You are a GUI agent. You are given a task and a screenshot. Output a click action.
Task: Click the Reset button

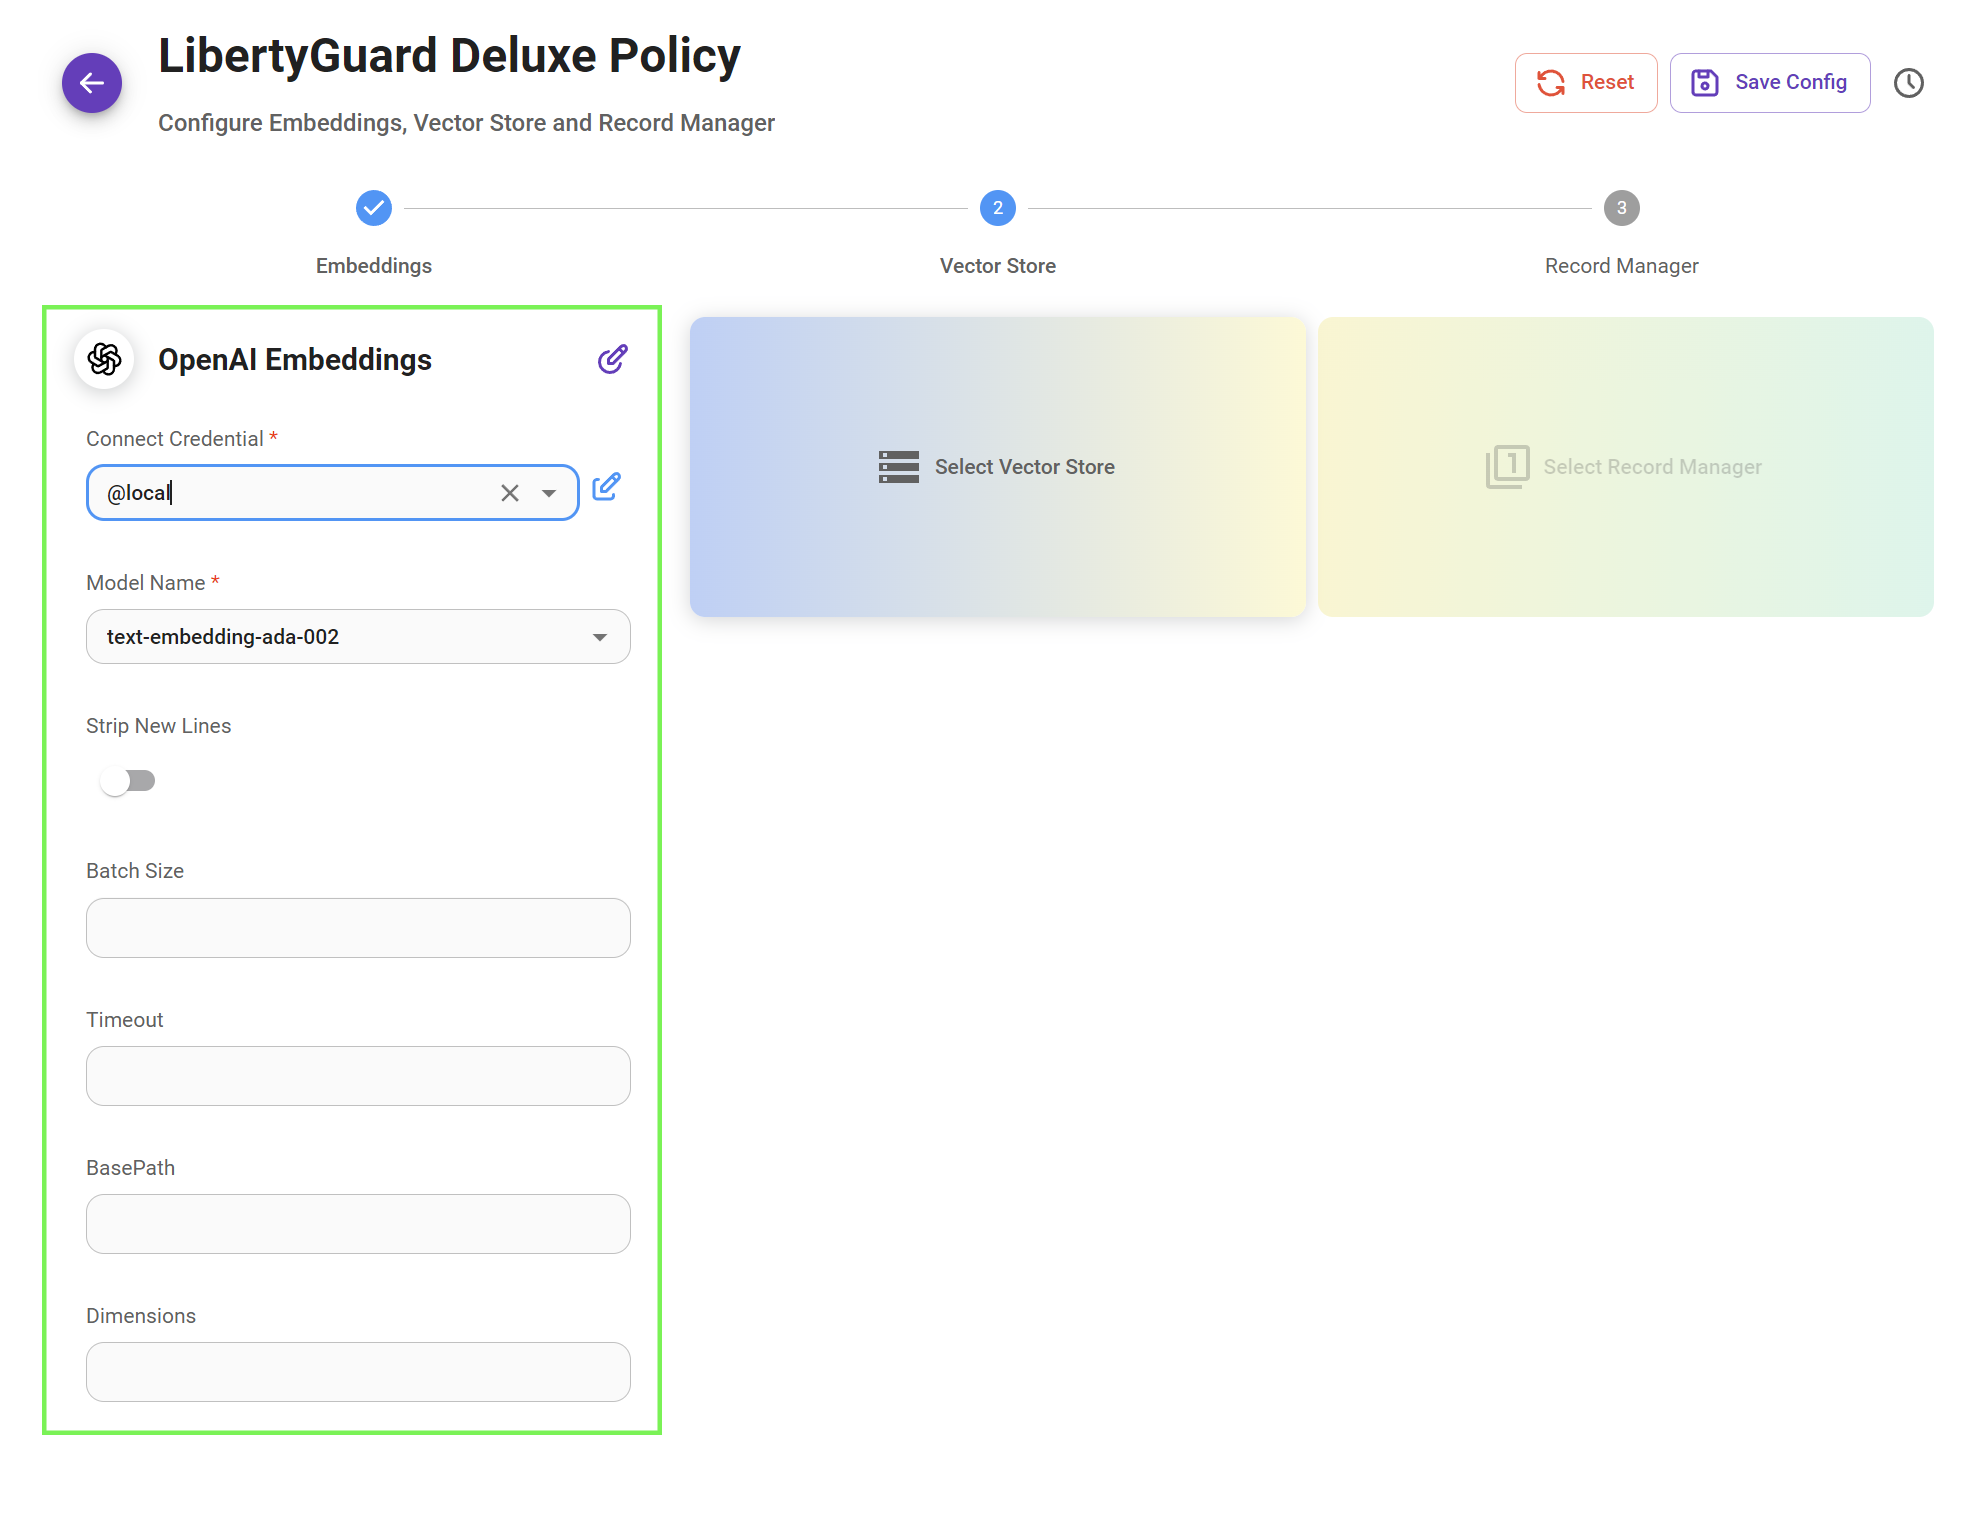click(1585, 83)
